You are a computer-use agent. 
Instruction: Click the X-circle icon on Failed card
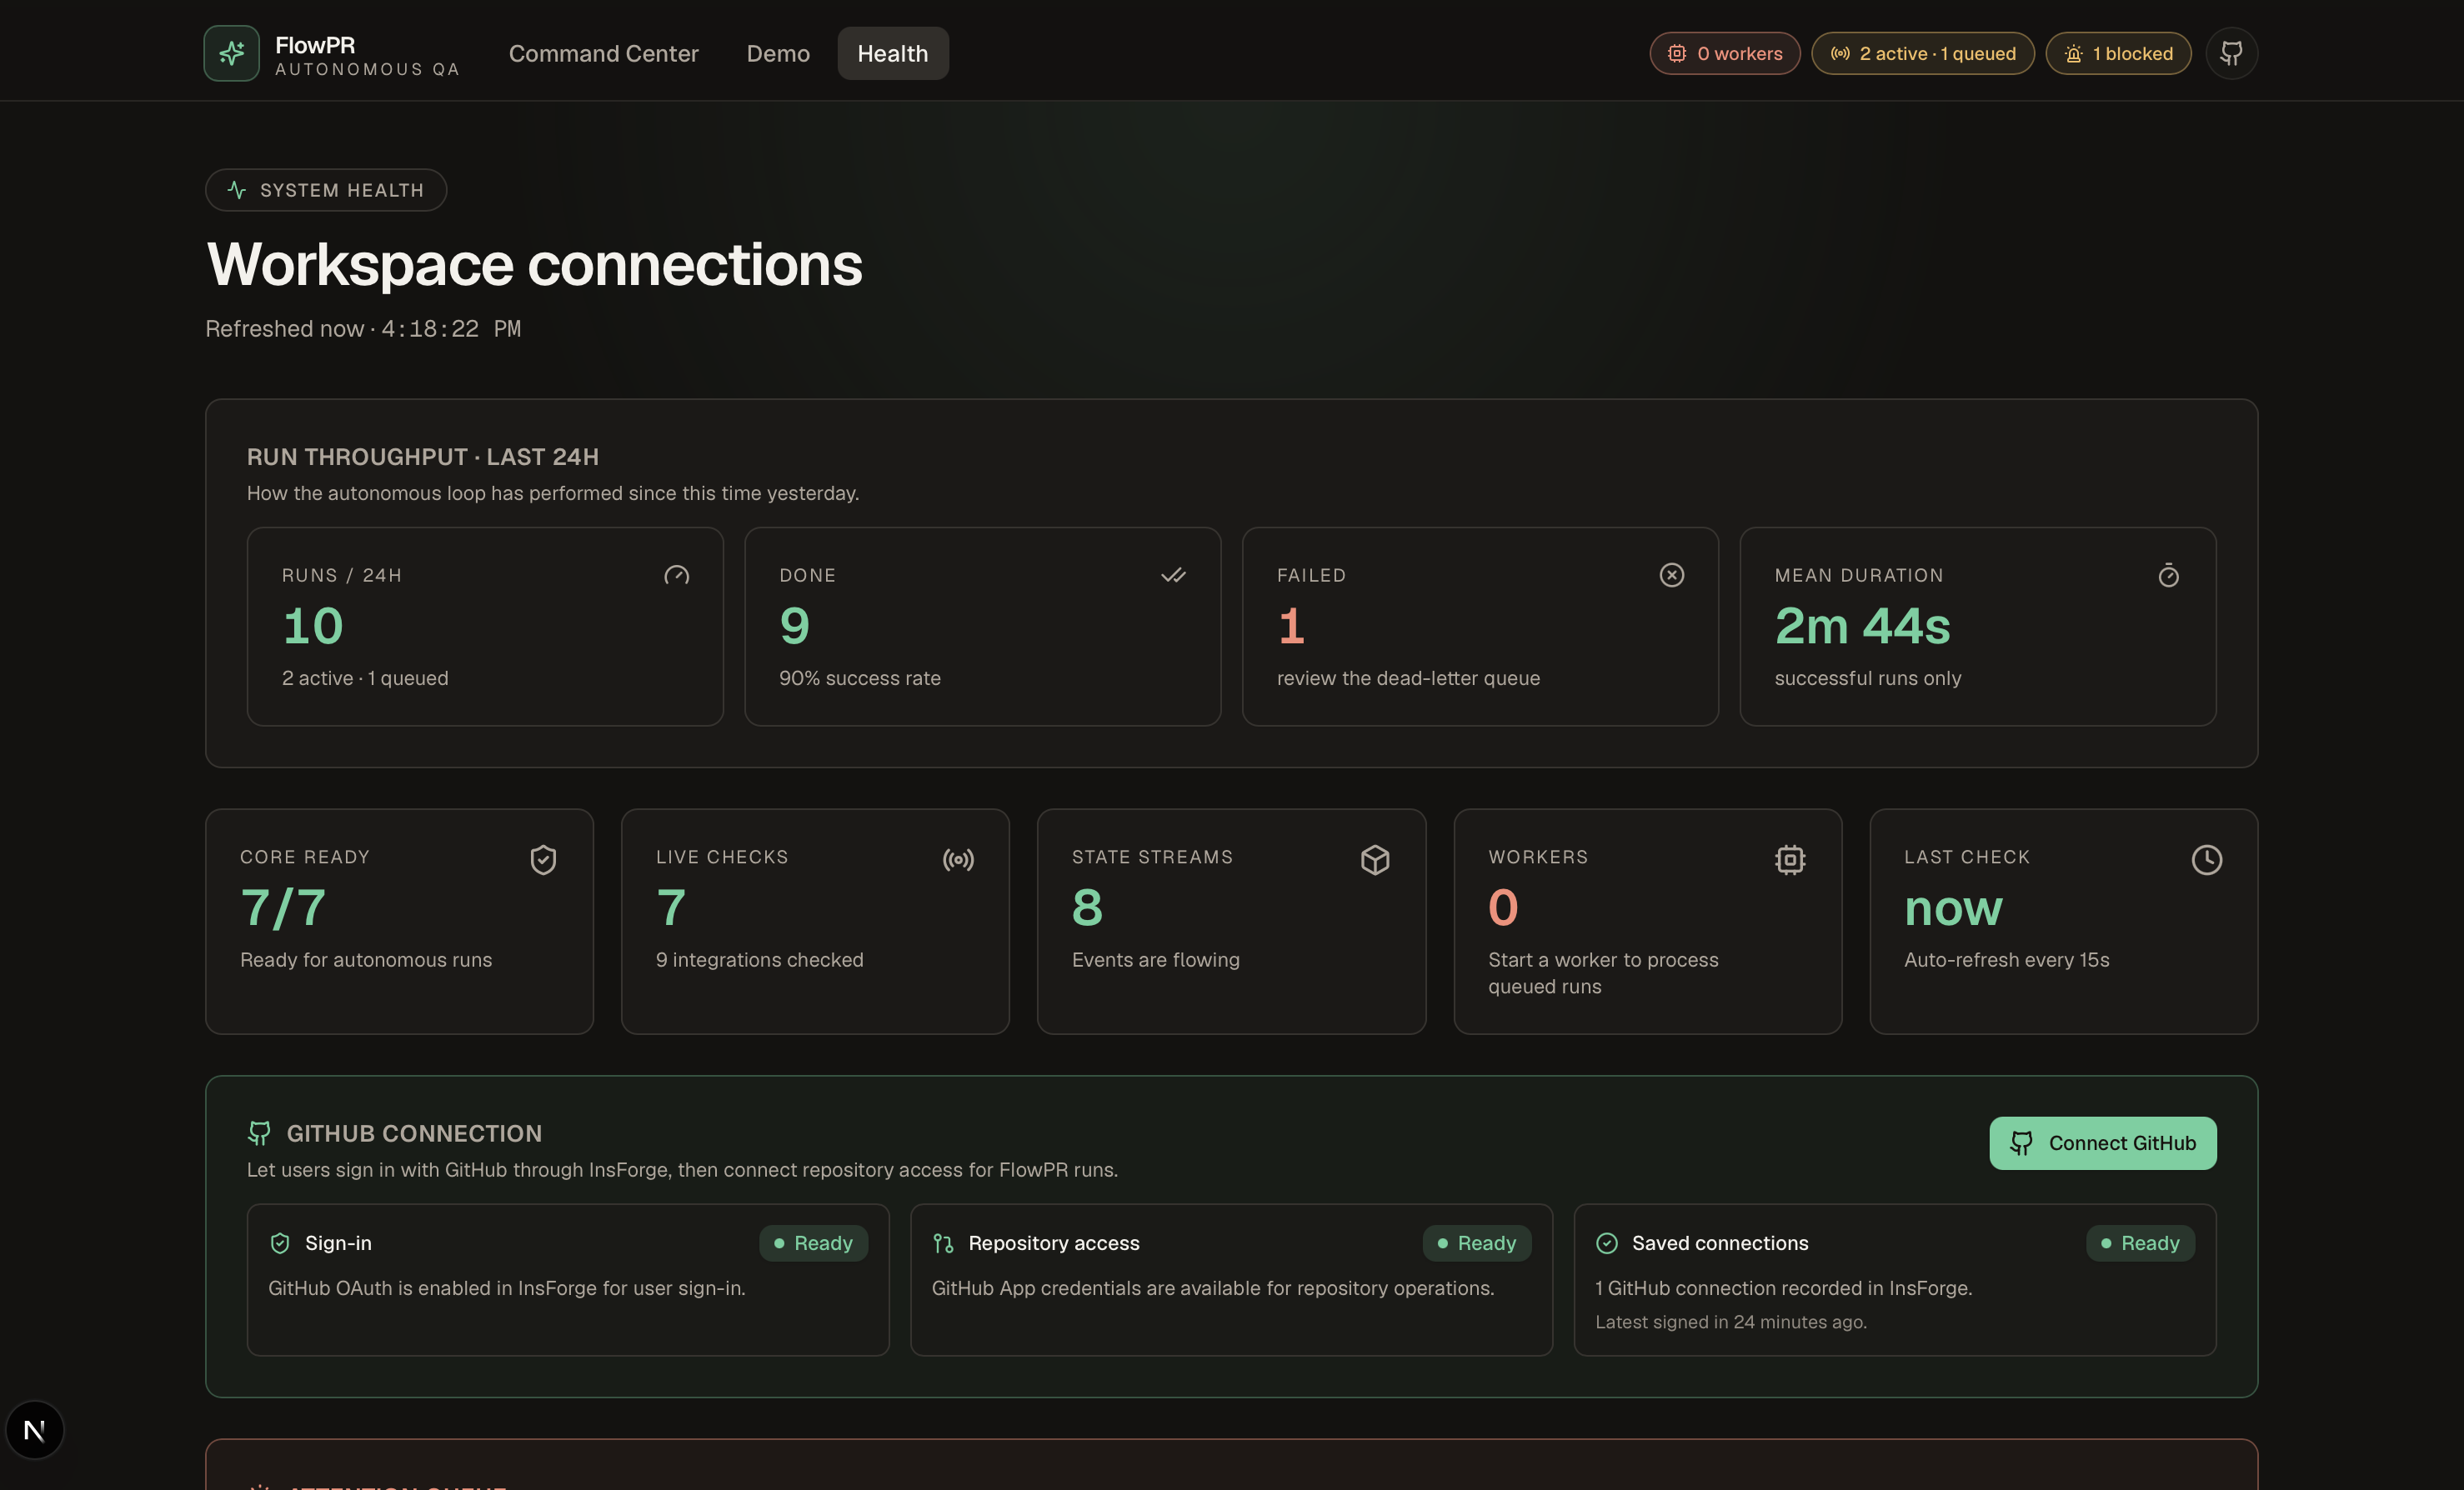pos(1671,575)
